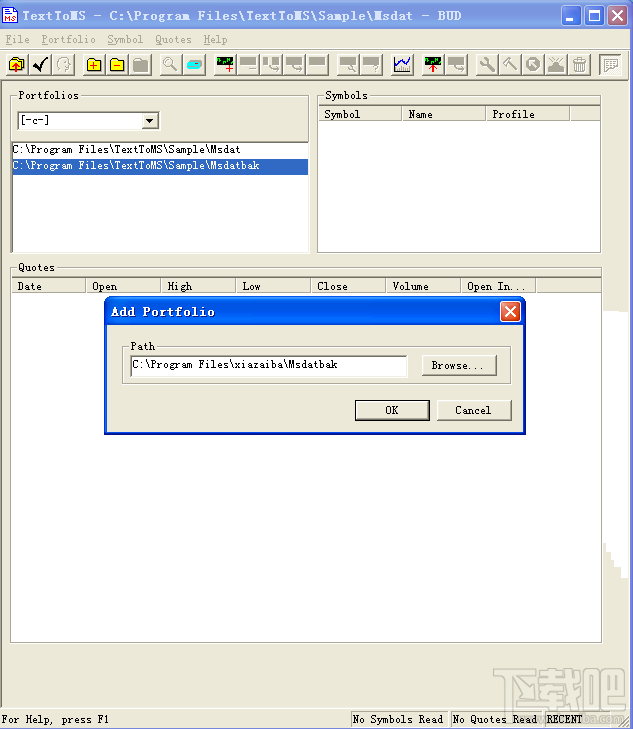Click the greyed ticker icon with question mark
The image size is (633, 729).
click(x=371, y=65)
